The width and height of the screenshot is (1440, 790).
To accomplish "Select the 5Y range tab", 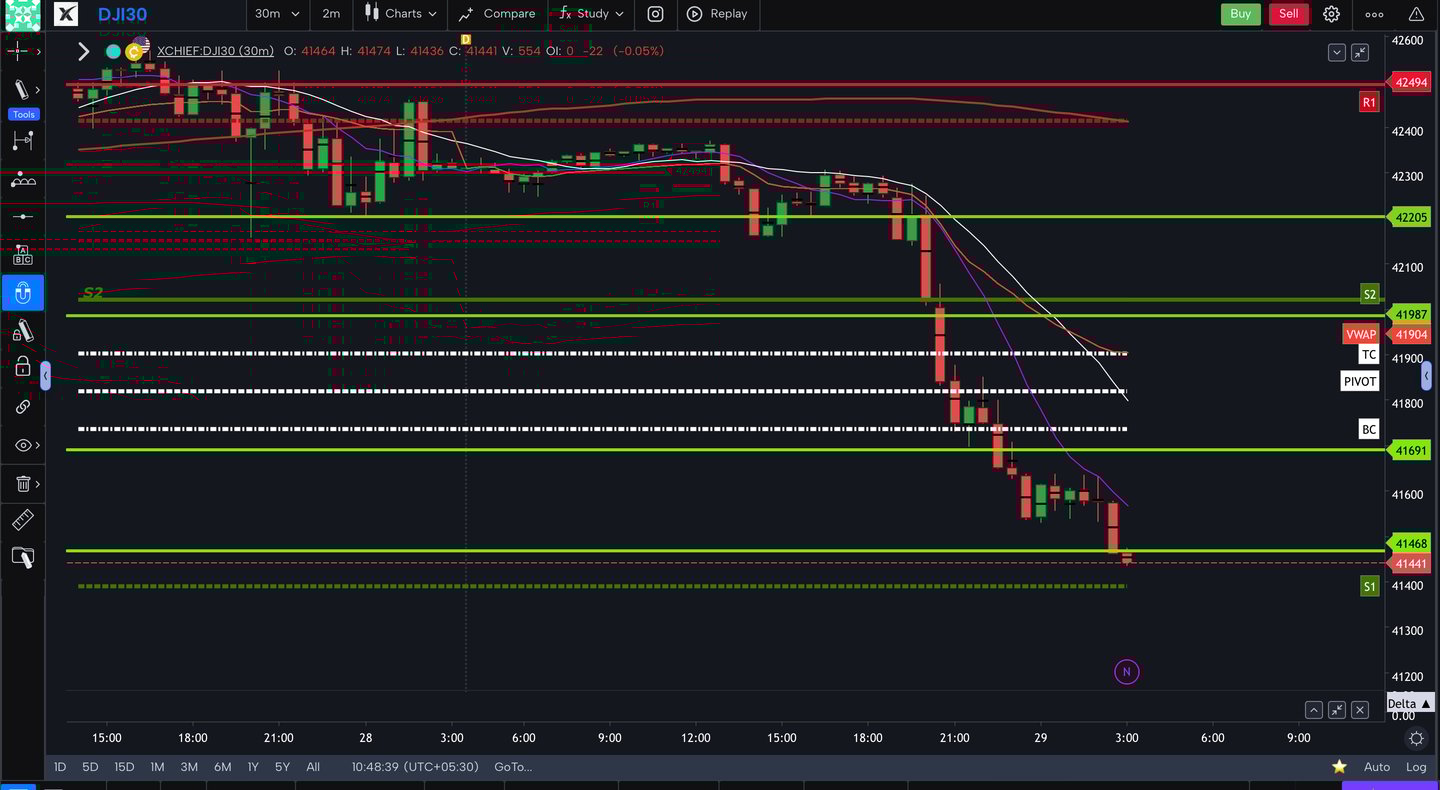I will (283, 767).
